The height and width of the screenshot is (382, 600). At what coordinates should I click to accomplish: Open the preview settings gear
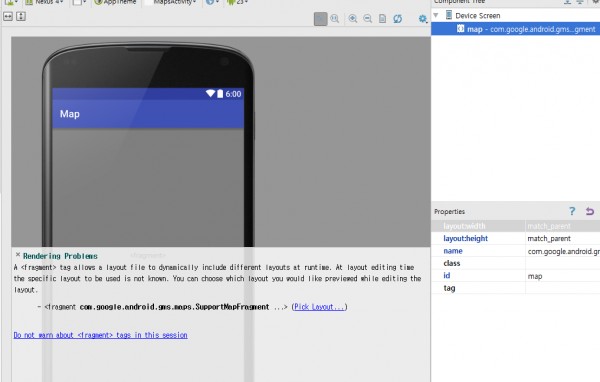click(x=422, y=19)
